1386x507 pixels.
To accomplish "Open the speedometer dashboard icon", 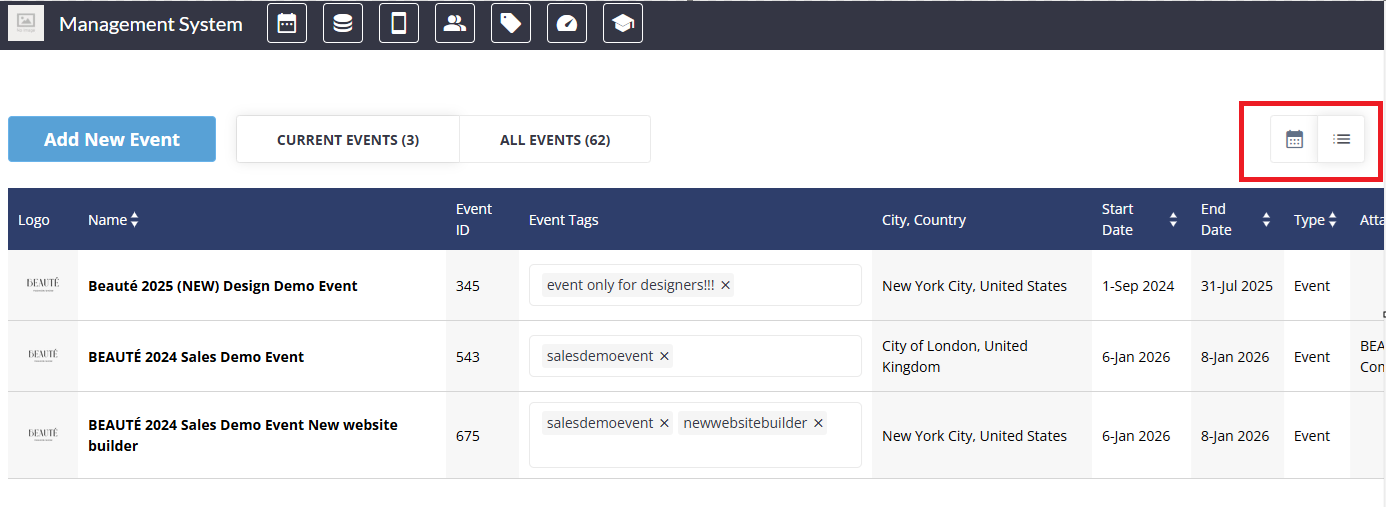I will coord(567,24).
